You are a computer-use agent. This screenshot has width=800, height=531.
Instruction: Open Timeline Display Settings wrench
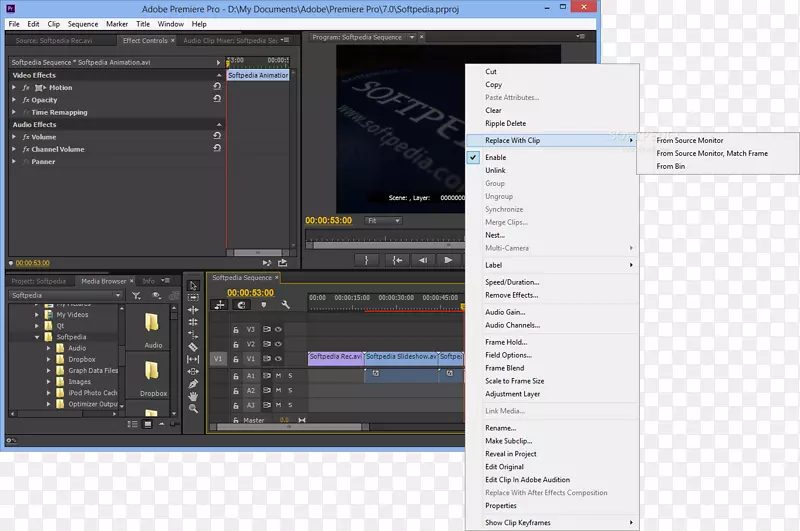(x=285, y=305)
